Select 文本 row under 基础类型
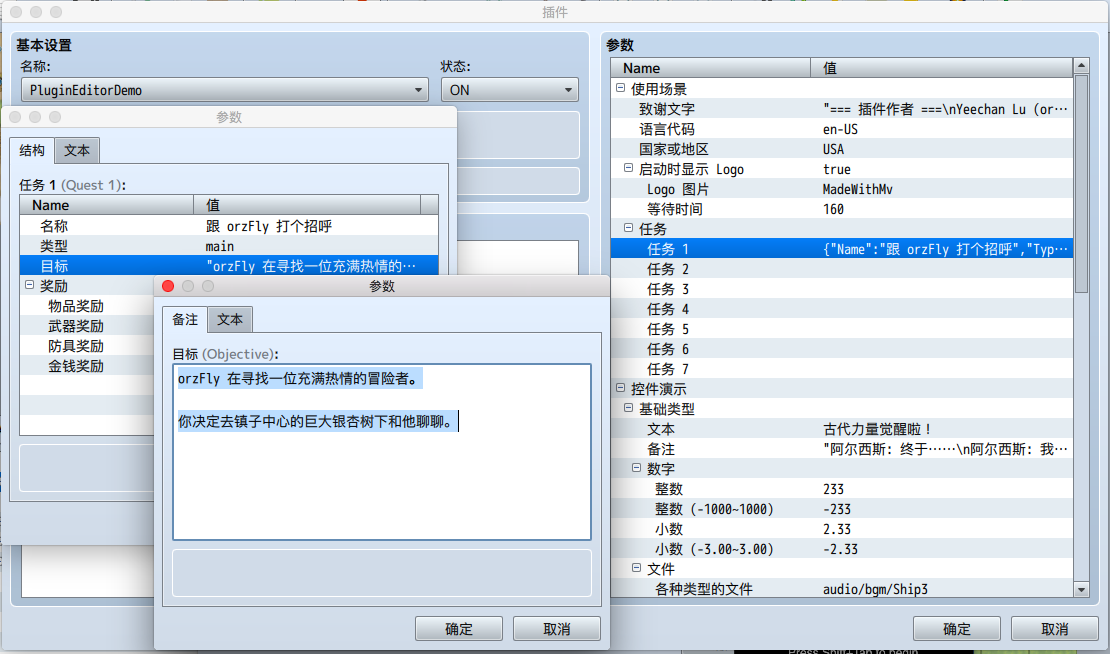The image size is (1110, 654). point(842,429)
